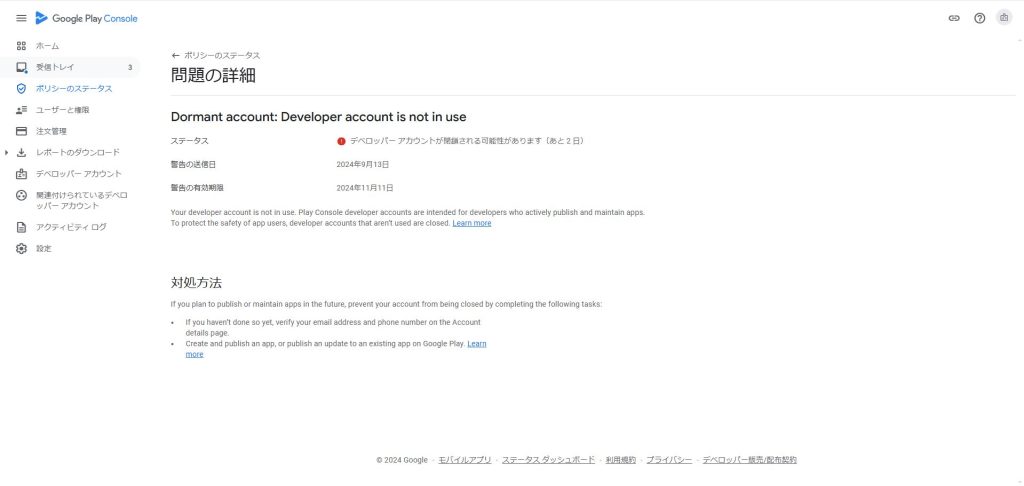Open 設定 in the sidebar

tap(44, 249)
